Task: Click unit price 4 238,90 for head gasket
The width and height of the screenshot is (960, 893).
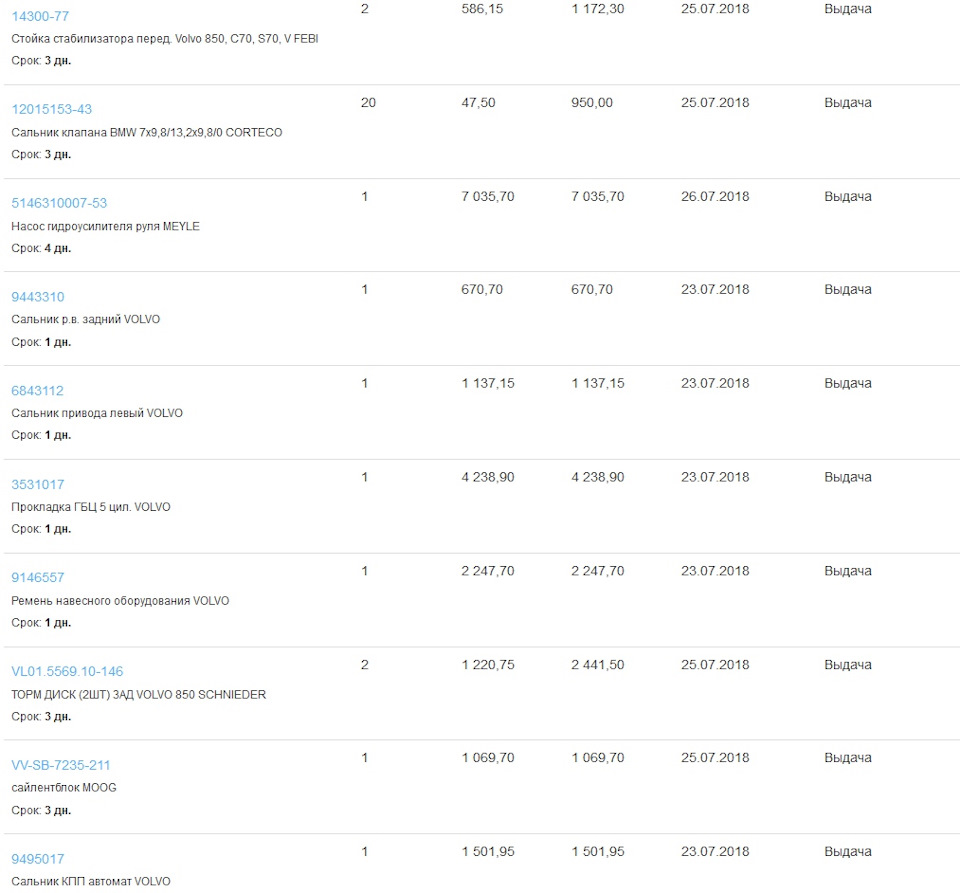Action: pos(488,478)
